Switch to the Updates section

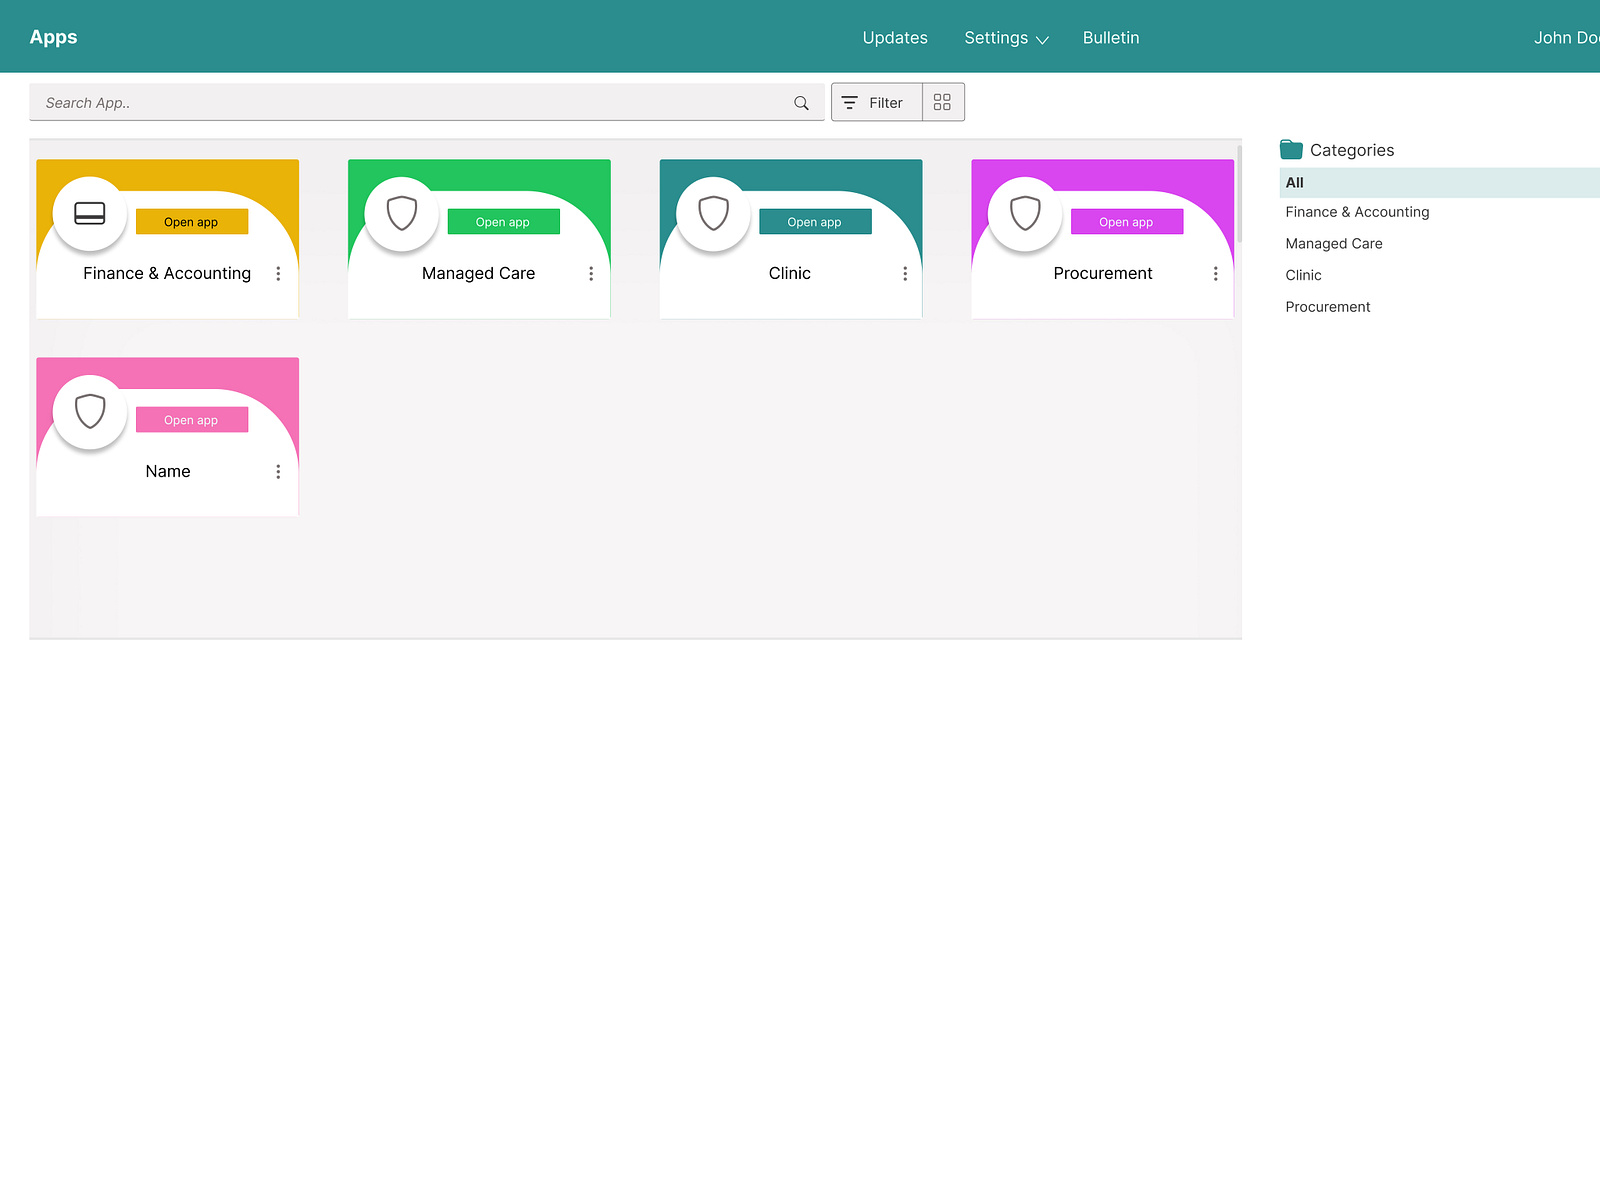894,37
